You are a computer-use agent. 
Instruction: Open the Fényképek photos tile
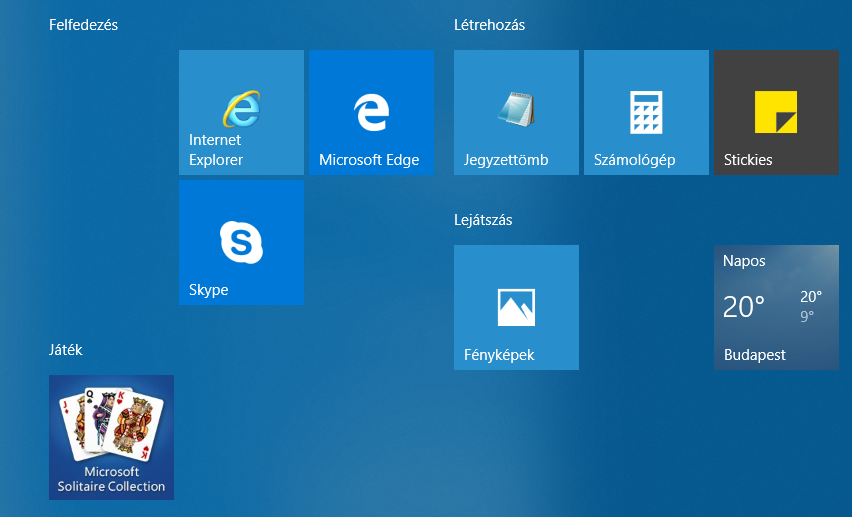[x=516, y=308]
